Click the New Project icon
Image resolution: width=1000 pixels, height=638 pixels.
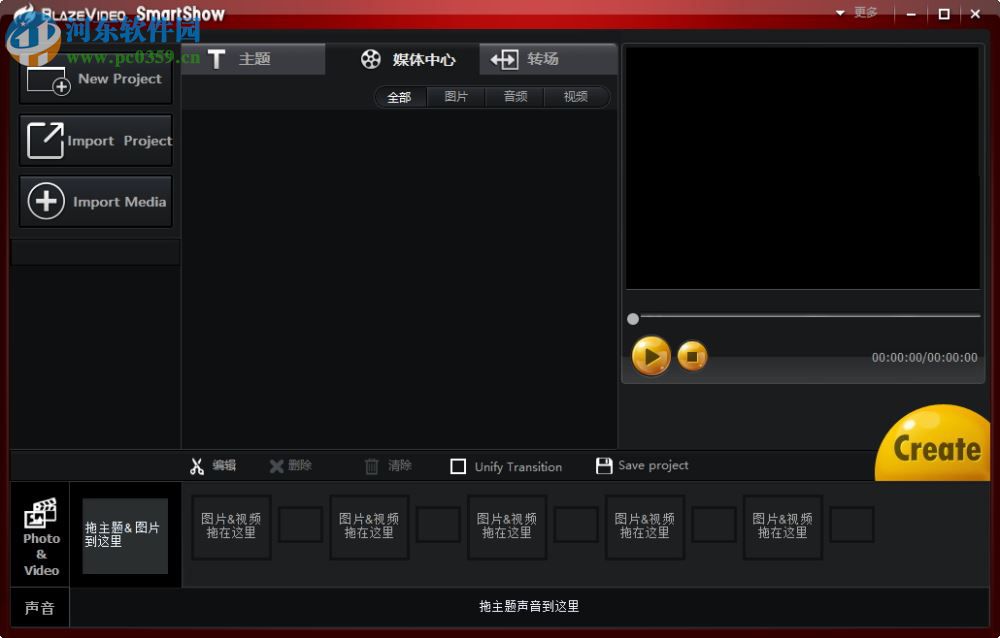point(48,79)
